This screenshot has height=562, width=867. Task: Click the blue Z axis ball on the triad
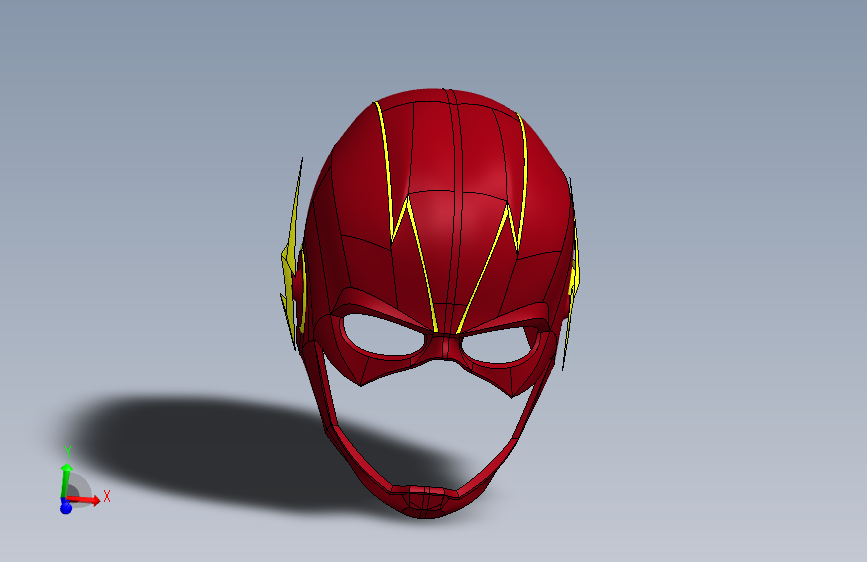66,507
